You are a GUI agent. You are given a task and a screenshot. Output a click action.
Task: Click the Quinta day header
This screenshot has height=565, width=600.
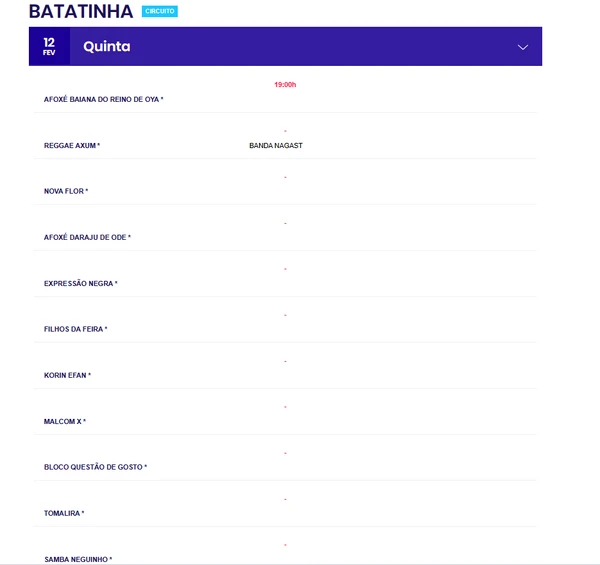[x=107, y=47]
